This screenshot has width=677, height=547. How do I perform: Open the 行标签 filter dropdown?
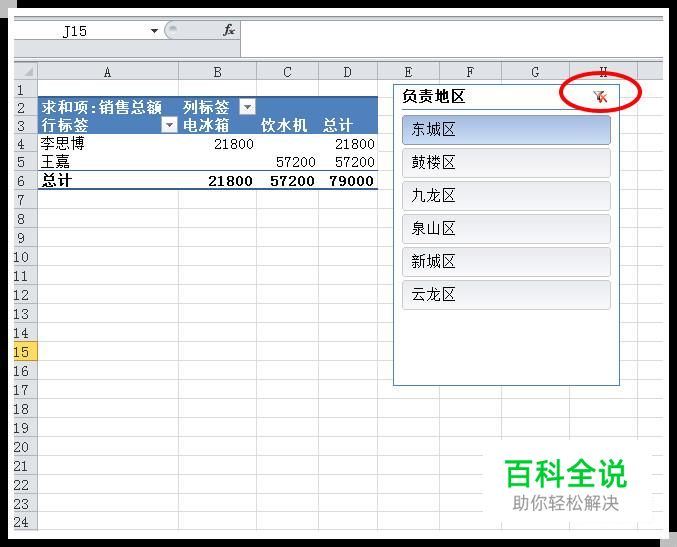(169, 125)
